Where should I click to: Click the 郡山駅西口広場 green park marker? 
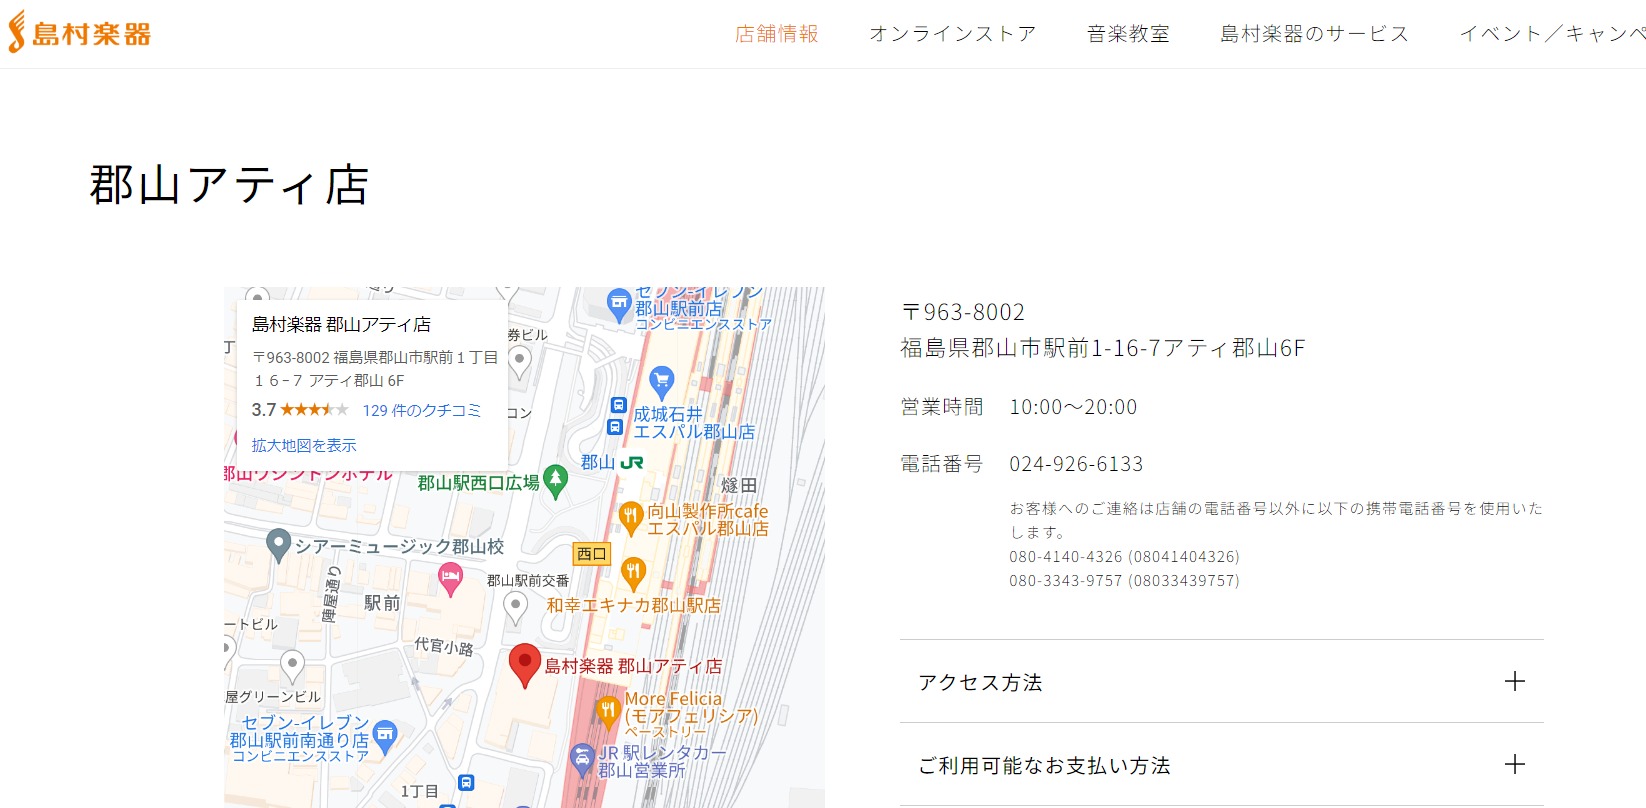tap(556, 483)
